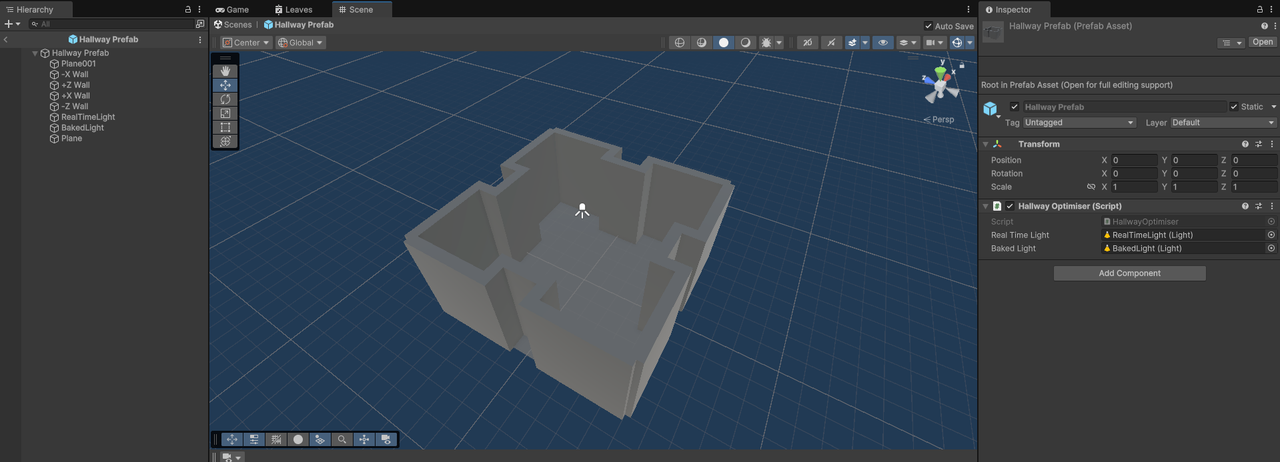Toggle Hallway Optimiser script enabled checkbox

(x=1010, y=206)
